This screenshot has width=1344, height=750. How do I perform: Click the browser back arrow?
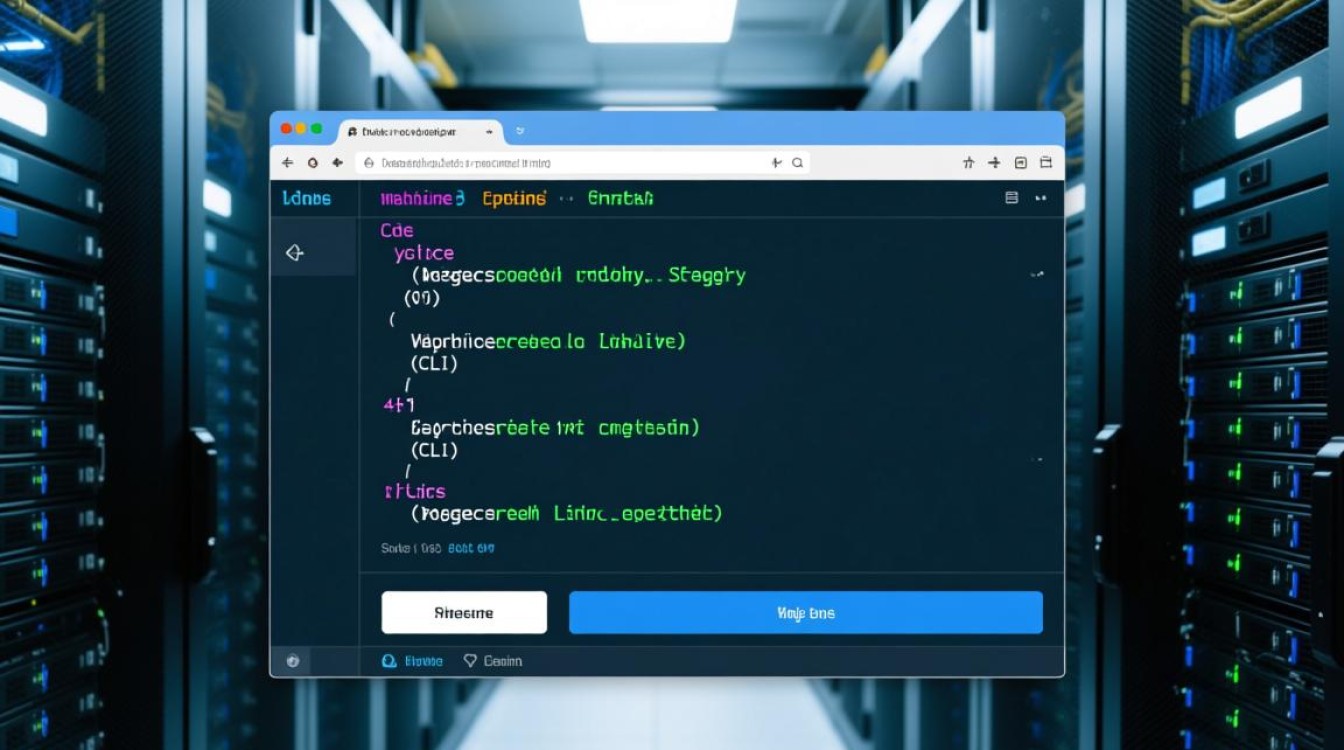[288, 162]
